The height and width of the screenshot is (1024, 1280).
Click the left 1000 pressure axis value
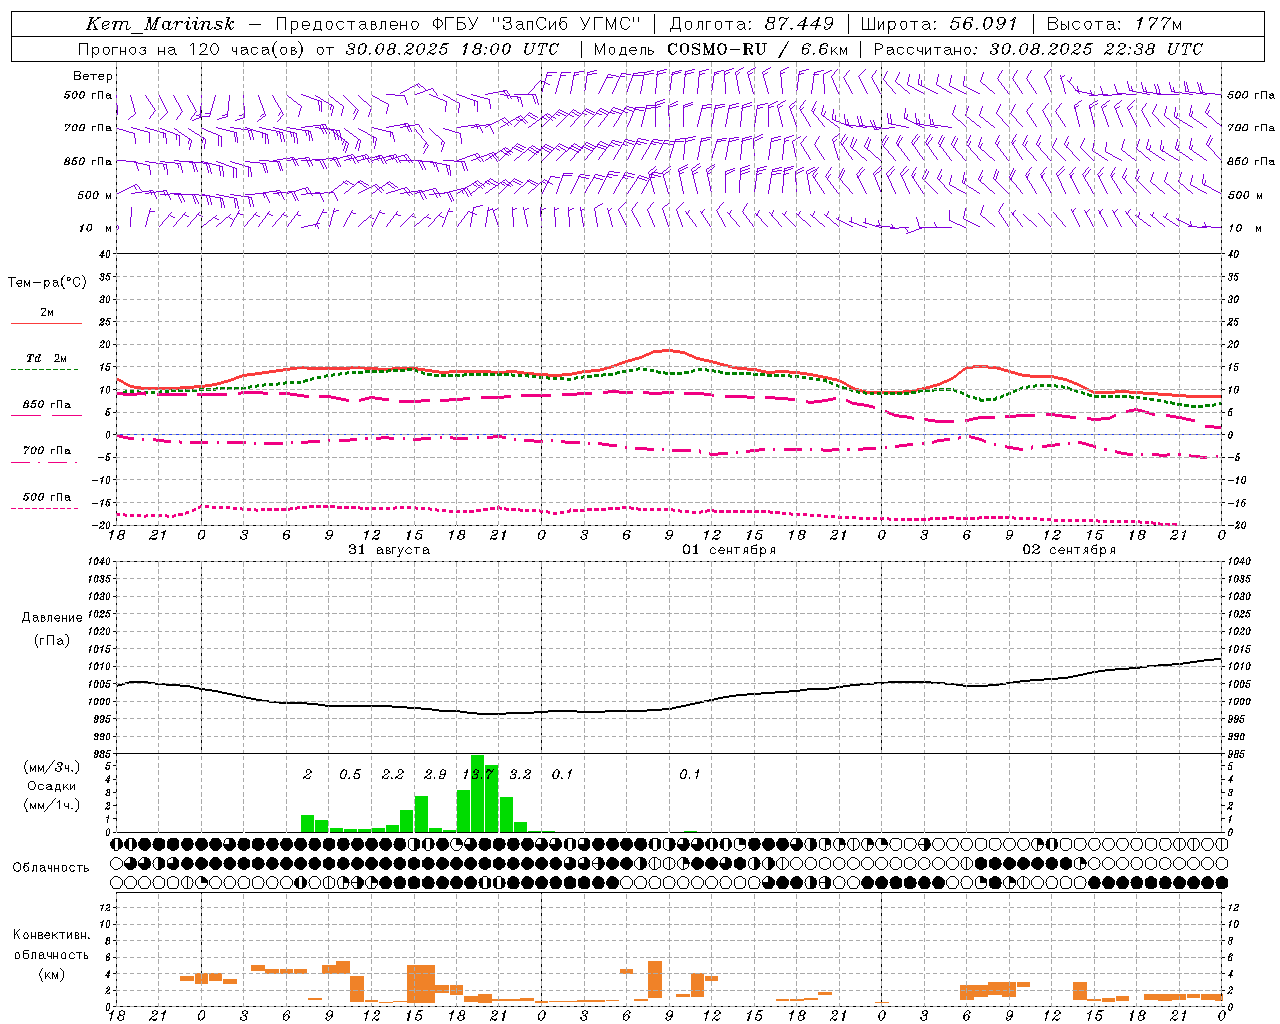[99, 702]
